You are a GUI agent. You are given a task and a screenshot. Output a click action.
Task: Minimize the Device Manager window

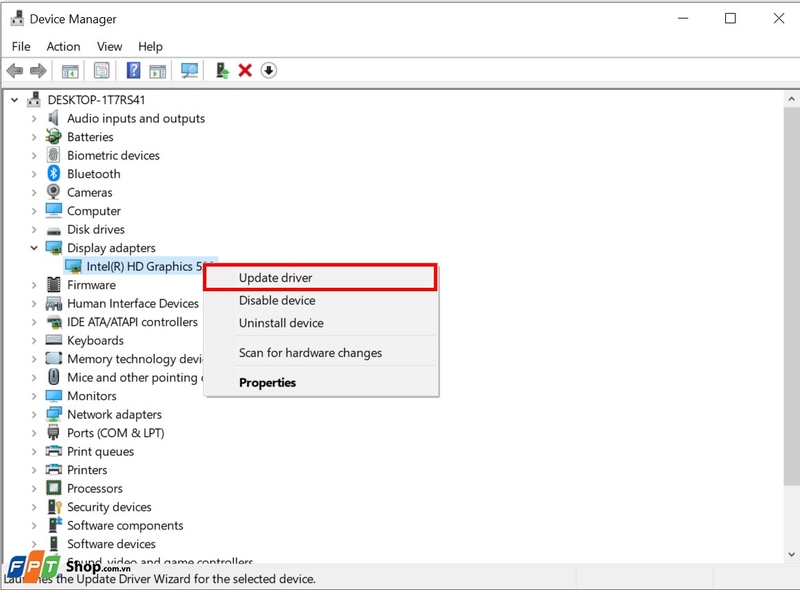point(683,18)
